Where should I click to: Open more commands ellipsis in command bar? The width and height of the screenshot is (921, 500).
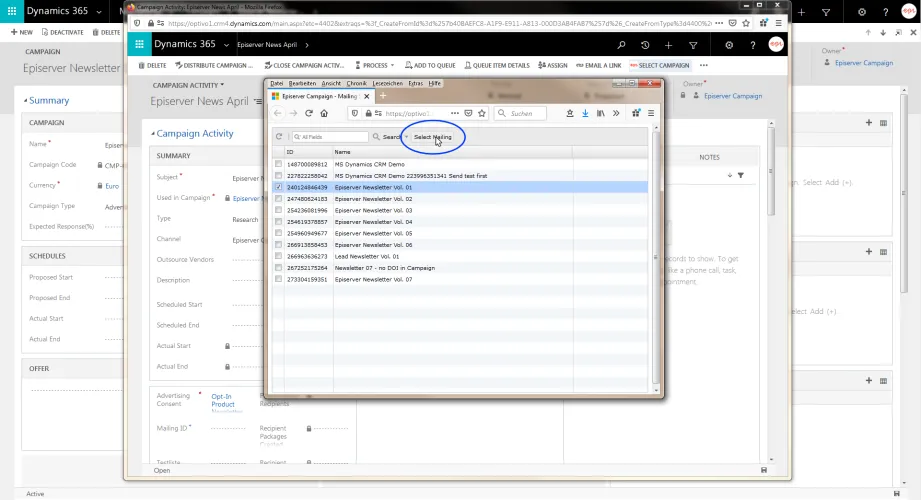click(x=704, y=65)
